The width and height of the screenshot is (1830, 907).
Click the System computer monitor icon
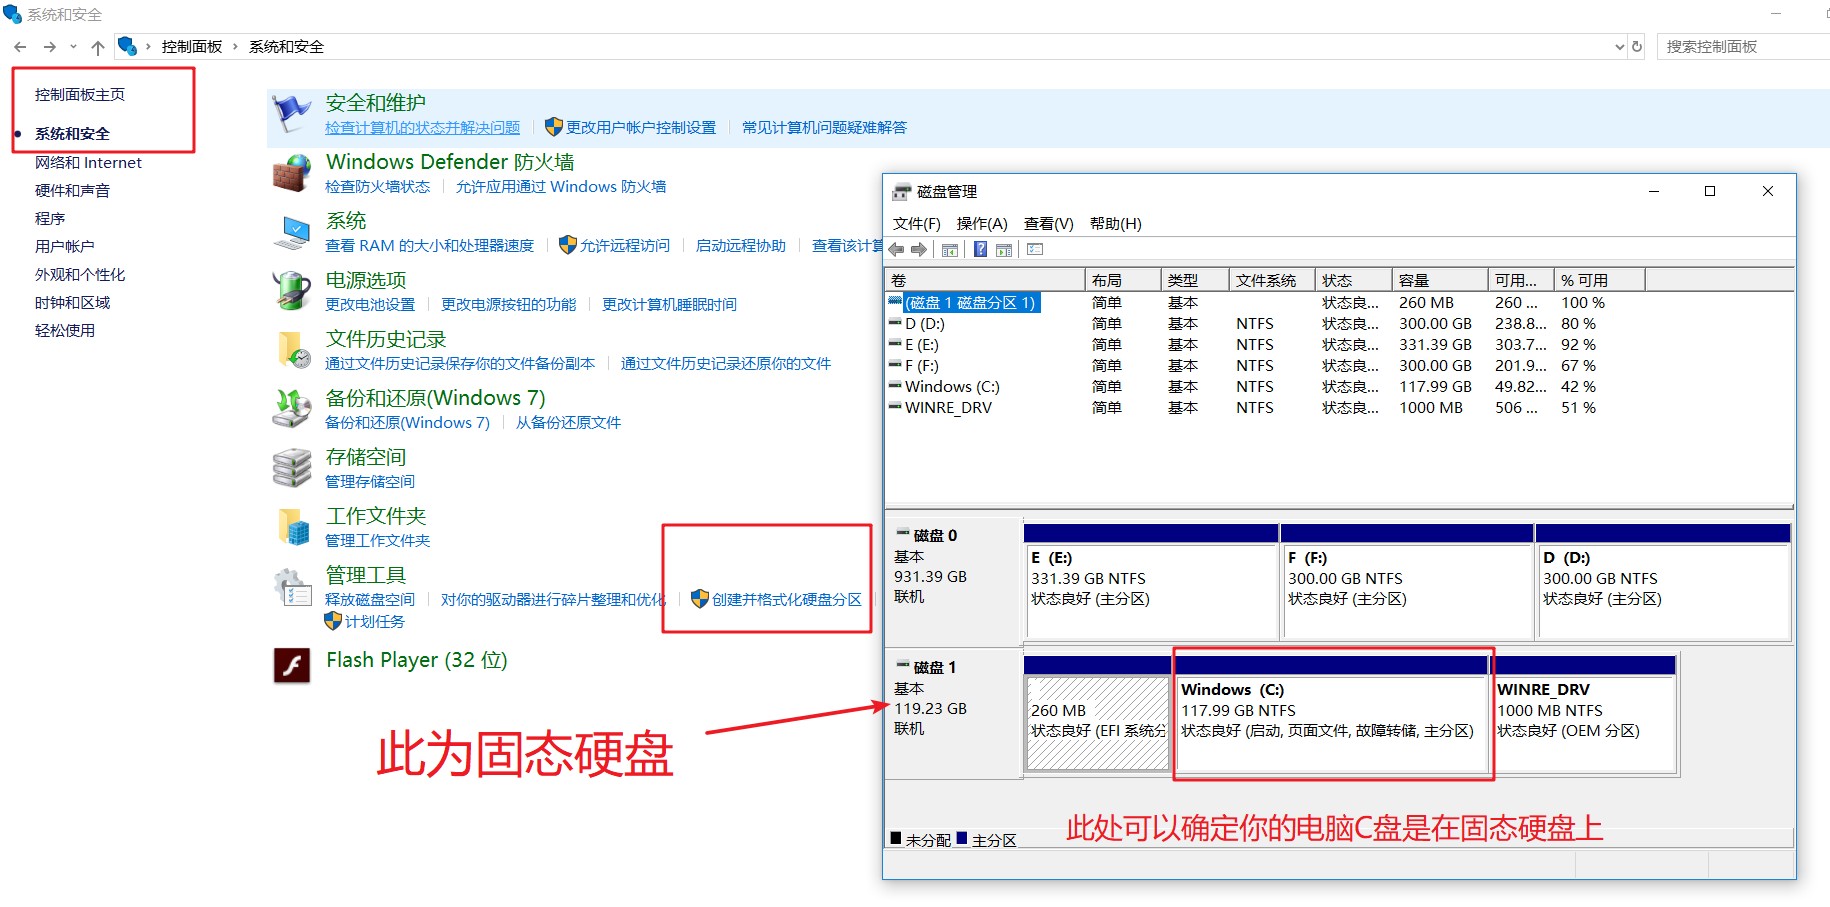[291, 232]
